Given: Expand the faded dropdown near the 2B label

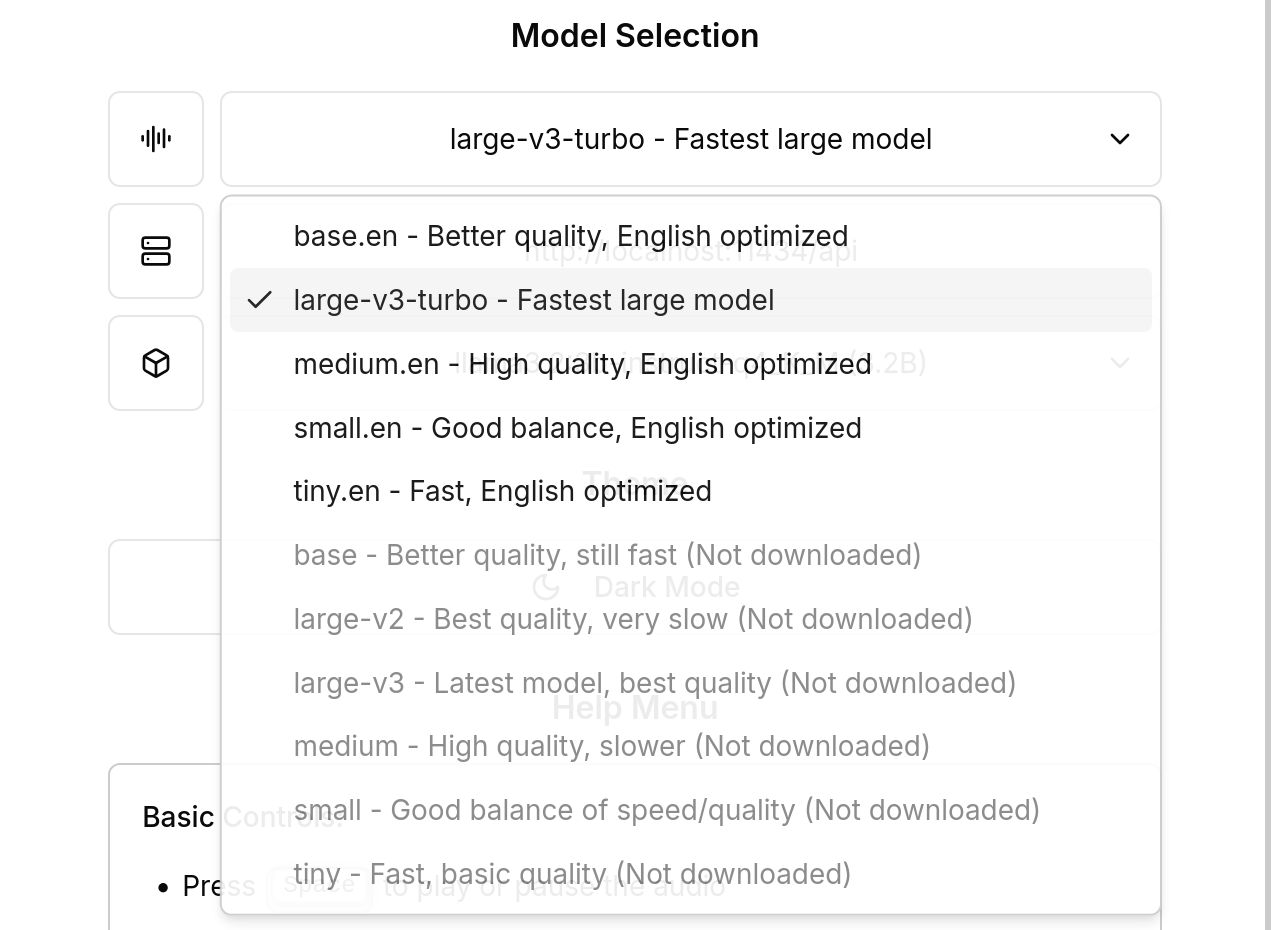Looking at the screenshot, I should (x=1120, y=363).
